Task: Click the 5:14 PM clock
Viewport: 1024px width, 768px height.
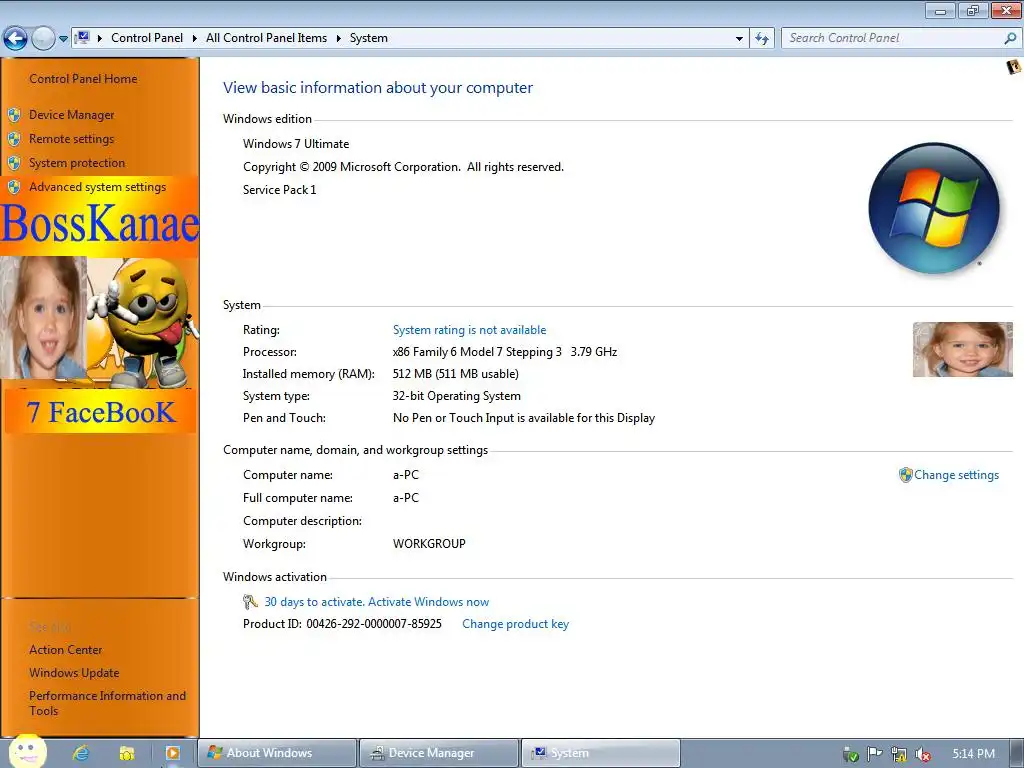Action: [x=974, y=754]
